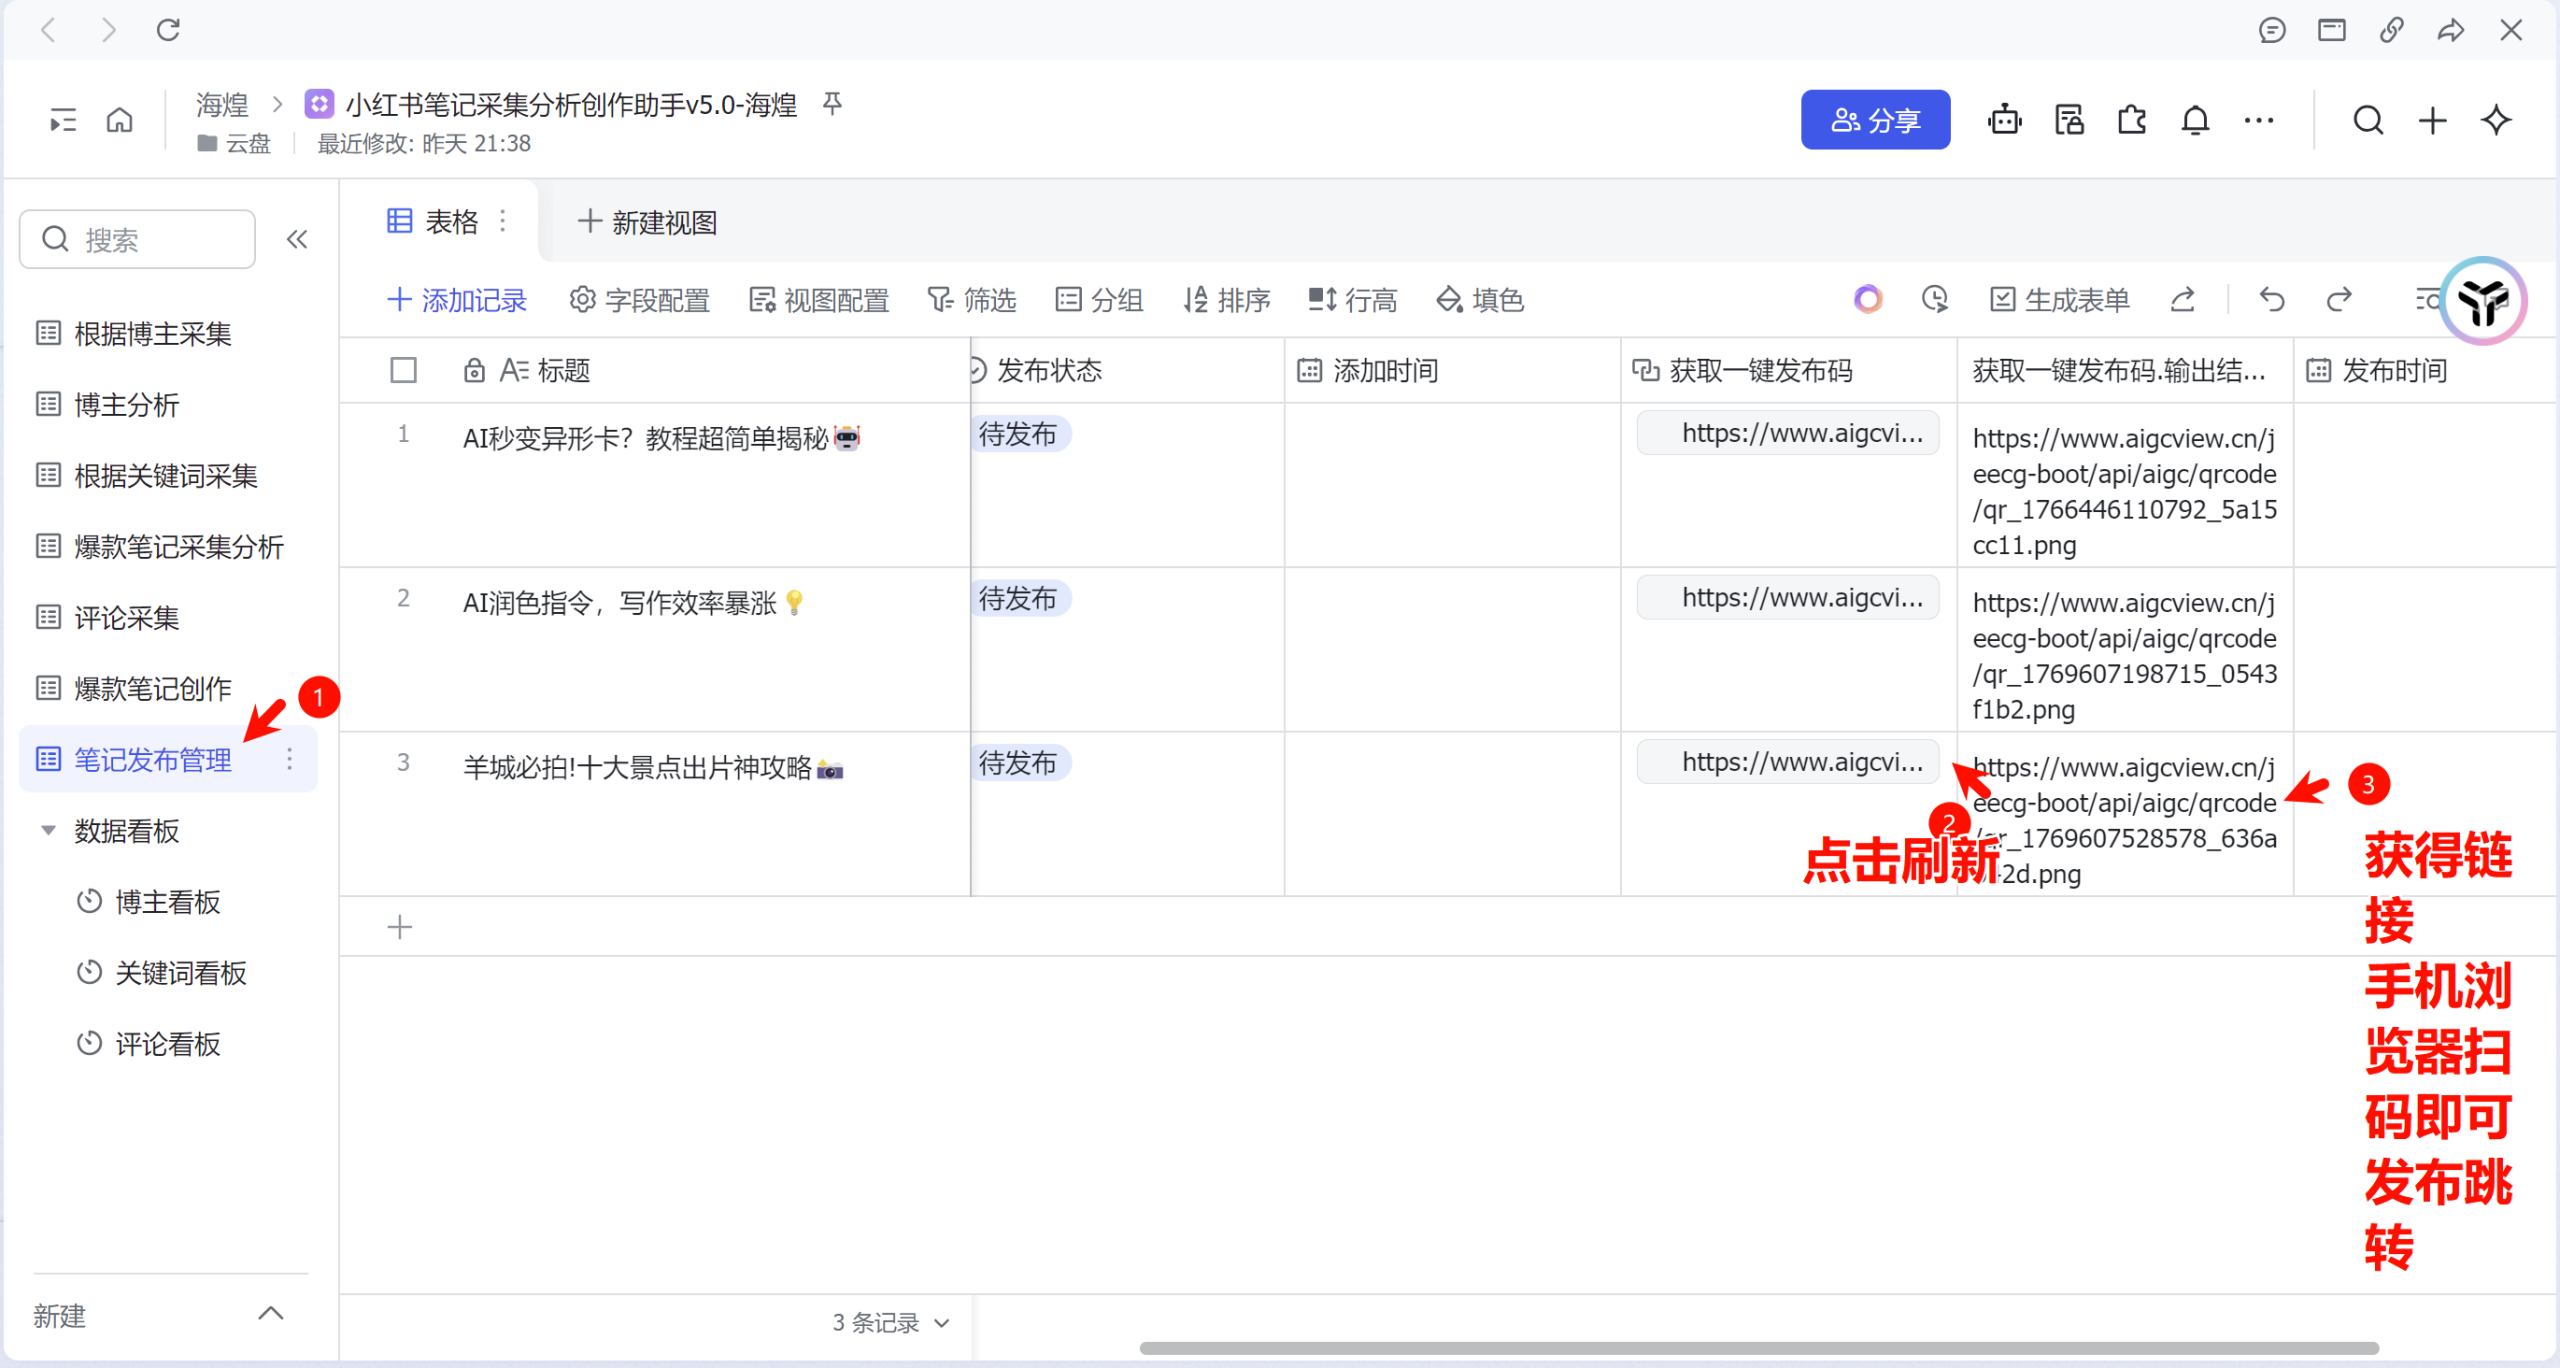This screenshot has width=2560, height=1368.
Task: Collapse the 数据看板 group in sidebar
Action: pyautogui.click(x=48, y=830)
